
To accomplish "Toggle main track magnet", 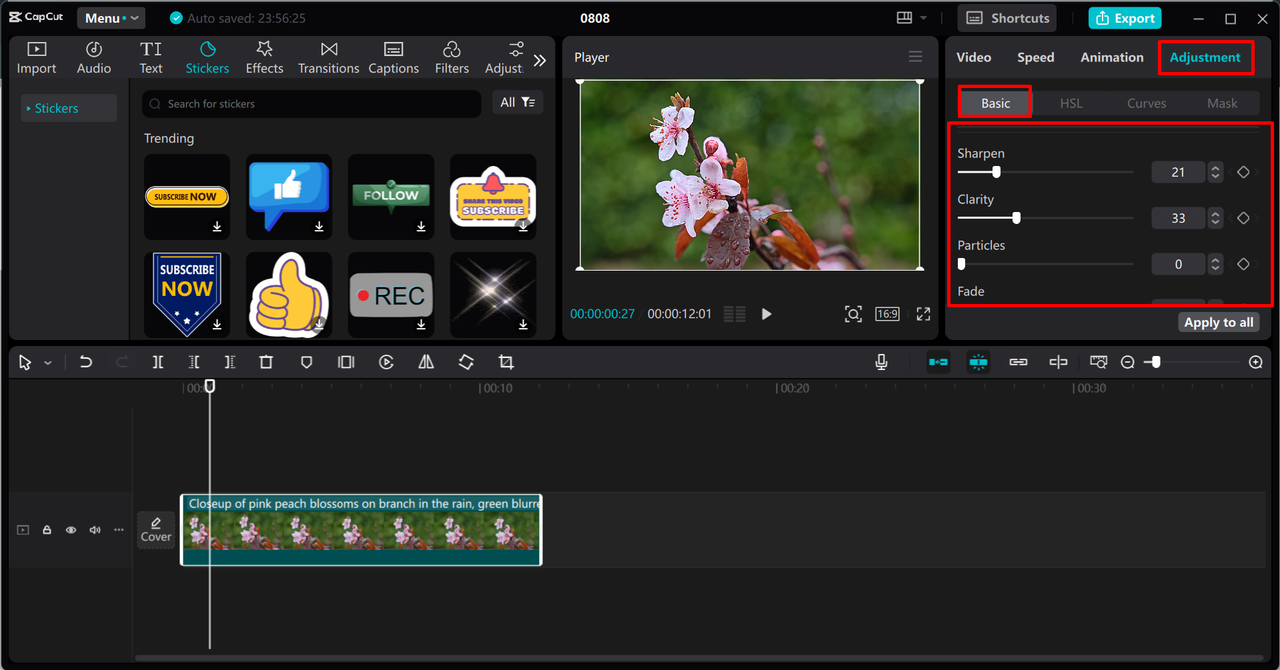I will pyautogui.click(x=938, y=362).
